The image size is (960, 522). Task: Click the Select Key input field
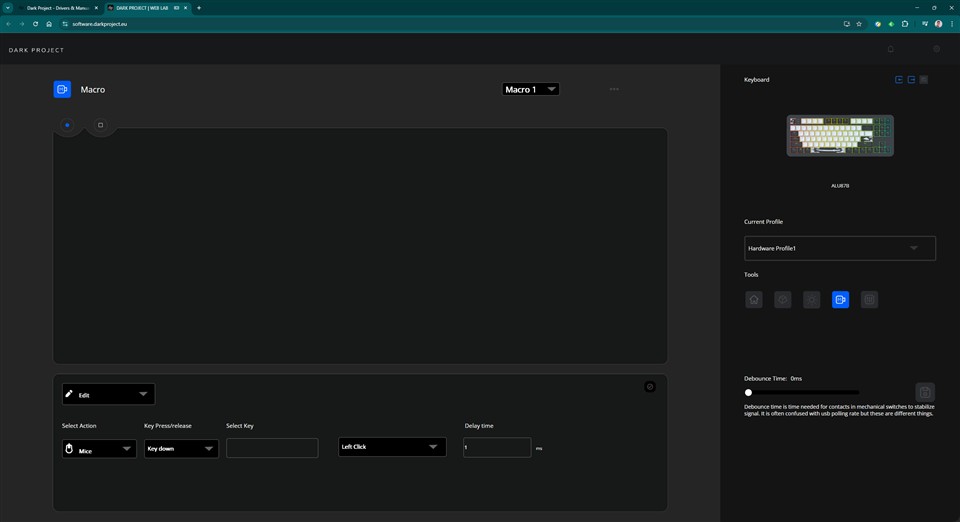click(x=272, y=448)
